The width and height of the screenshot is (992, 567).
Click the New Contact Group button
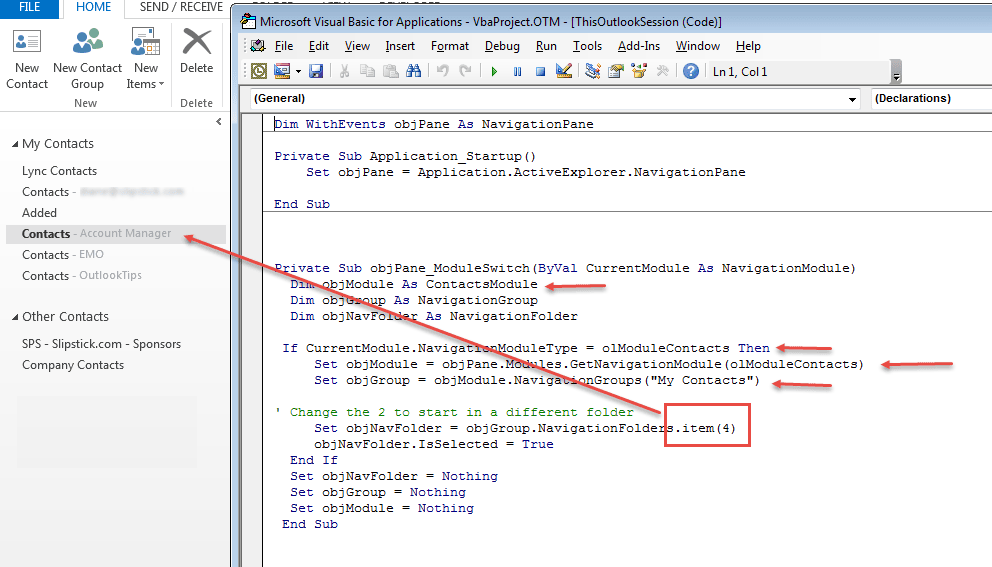(87, 59)
